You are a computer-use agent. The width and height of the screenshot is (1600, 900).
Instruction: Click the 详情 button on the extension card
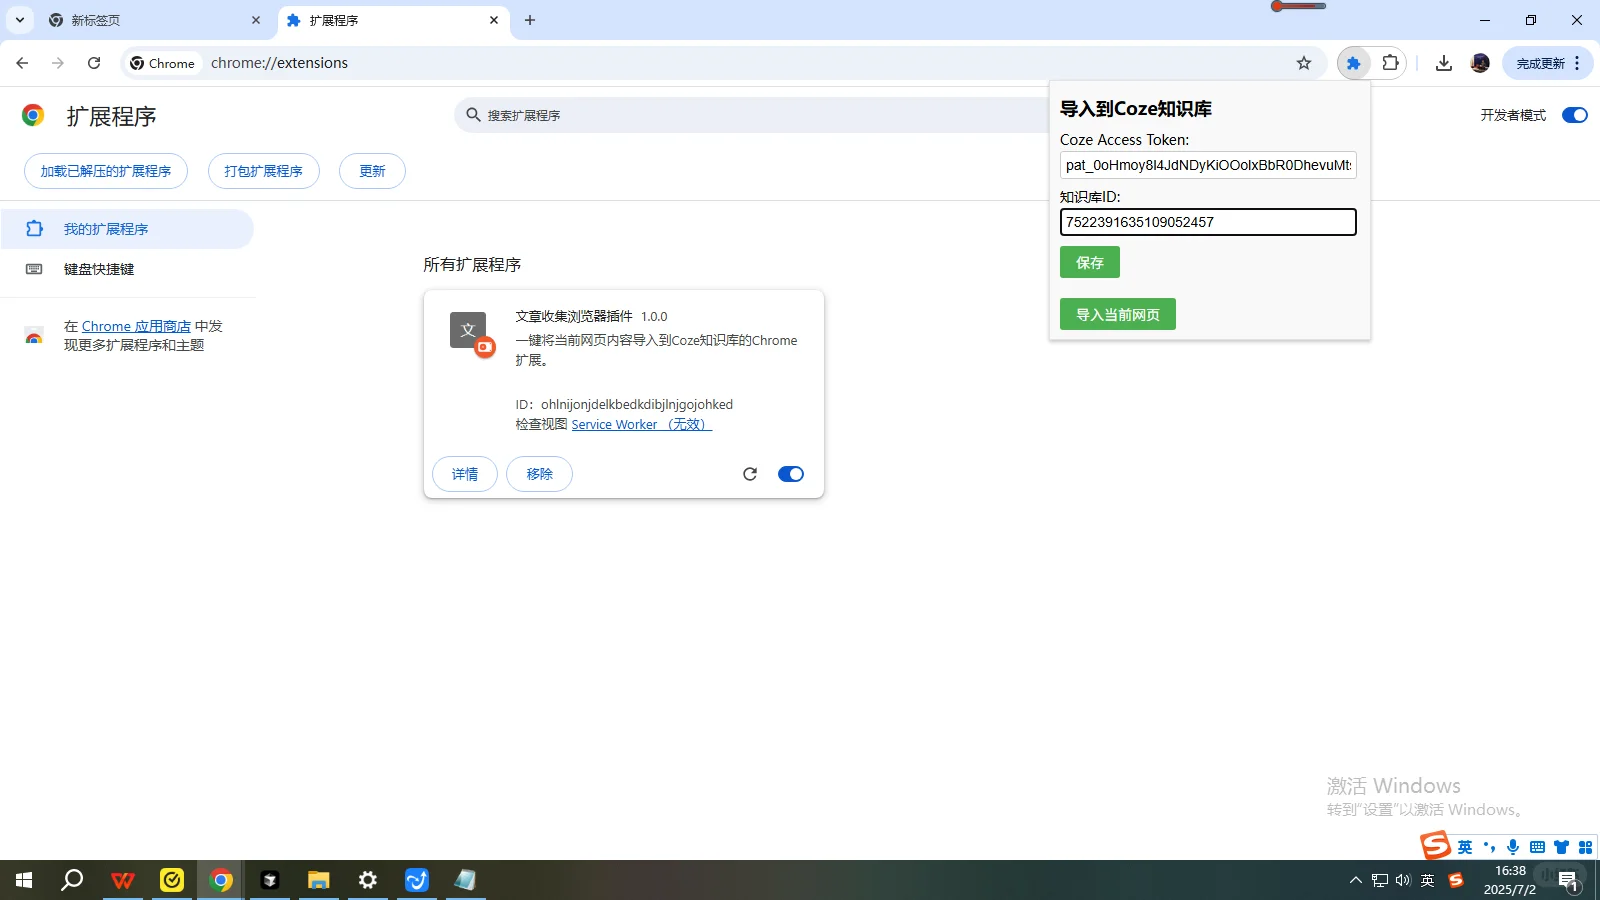click(x=465, y=474)
